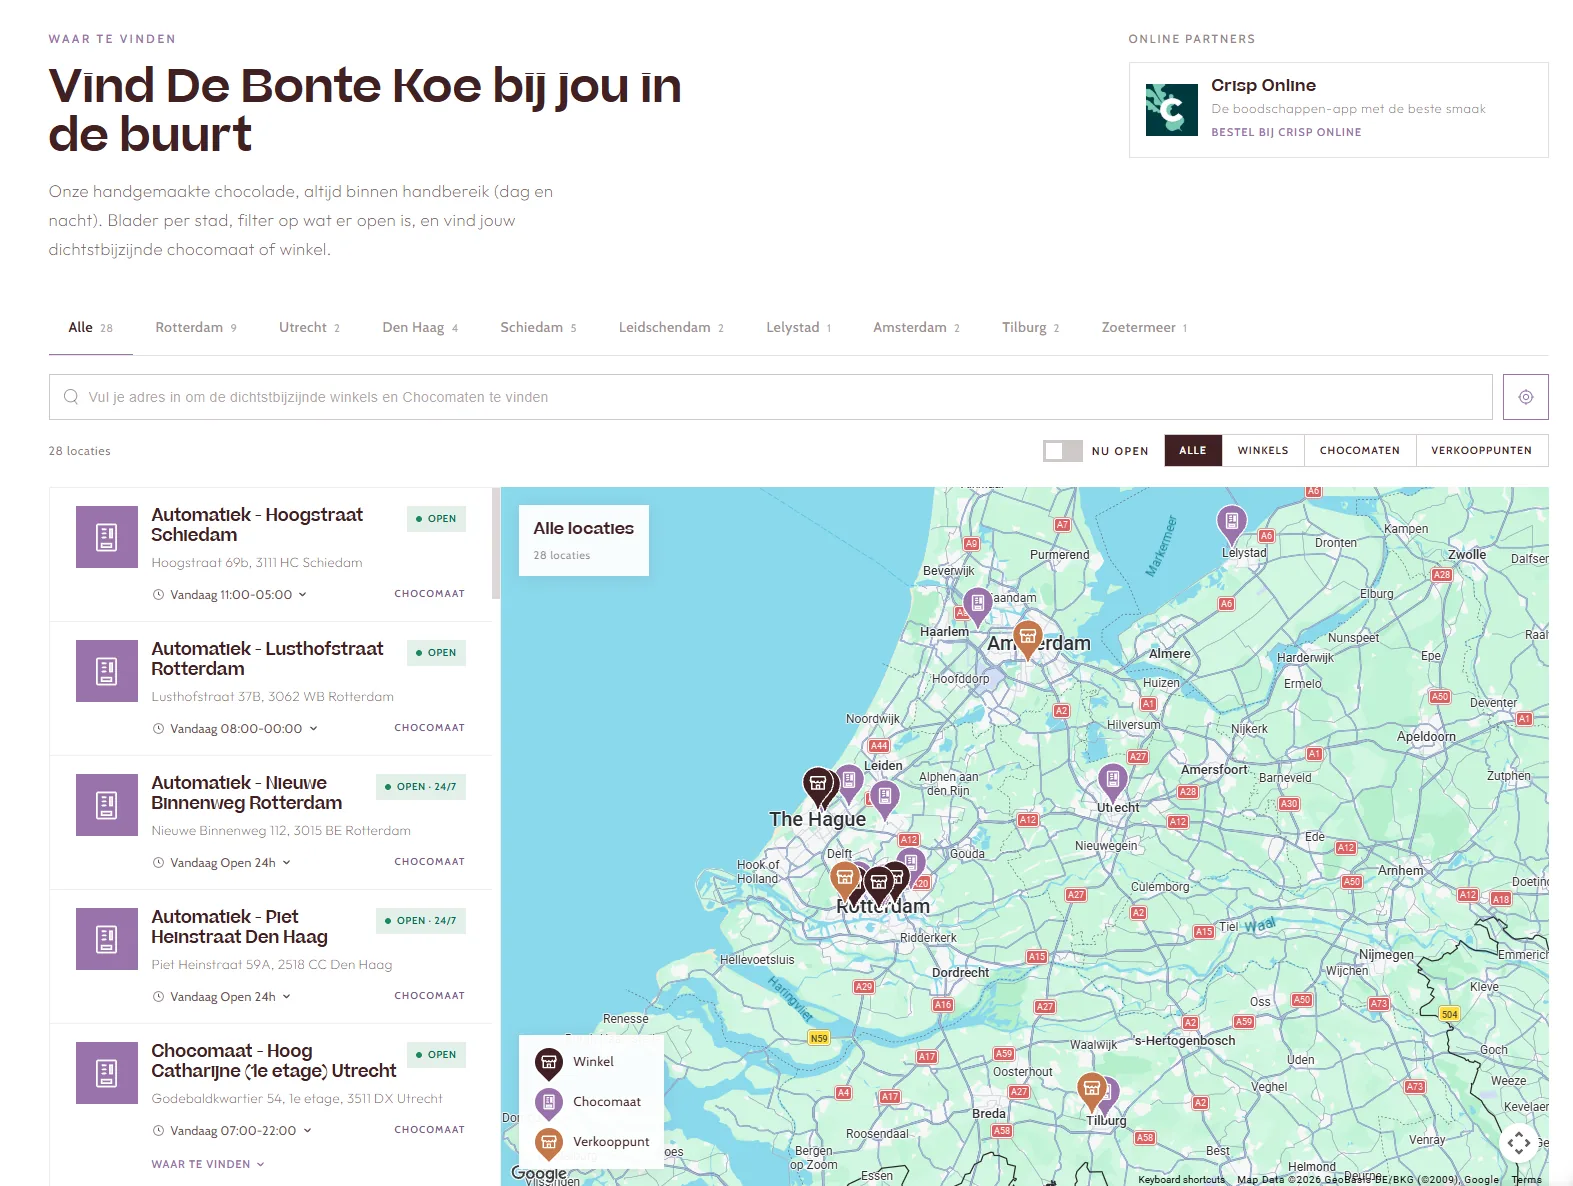Screen dimensions: 1573x1186
Task: Click the dark winkel marker in Rotterdam center
Action: 878,885
